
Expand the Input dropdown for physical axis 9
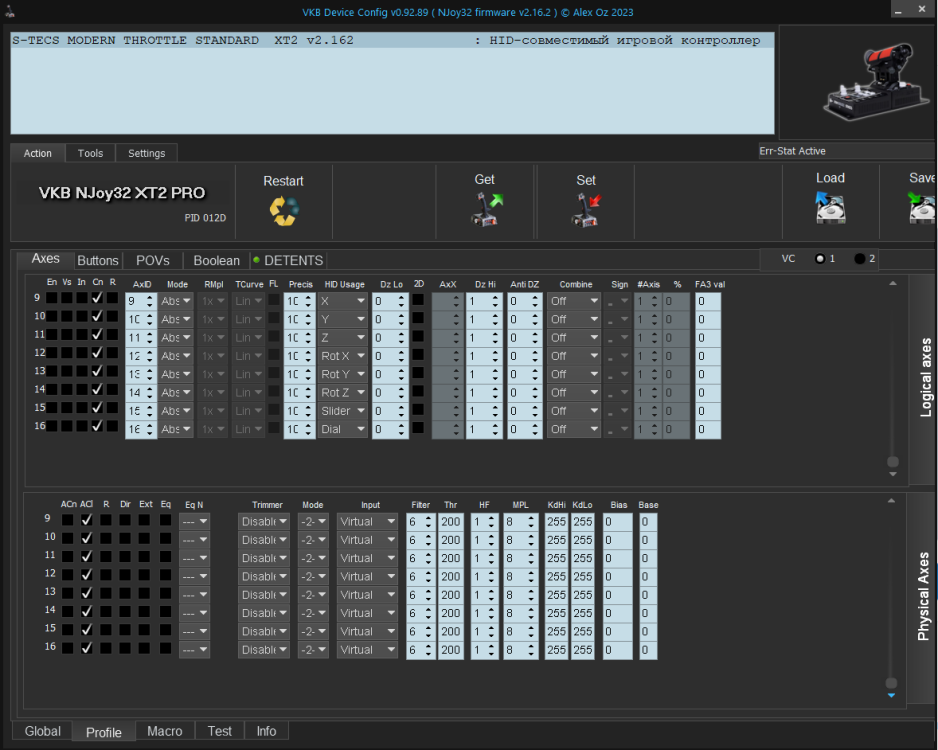pos(366,521)
